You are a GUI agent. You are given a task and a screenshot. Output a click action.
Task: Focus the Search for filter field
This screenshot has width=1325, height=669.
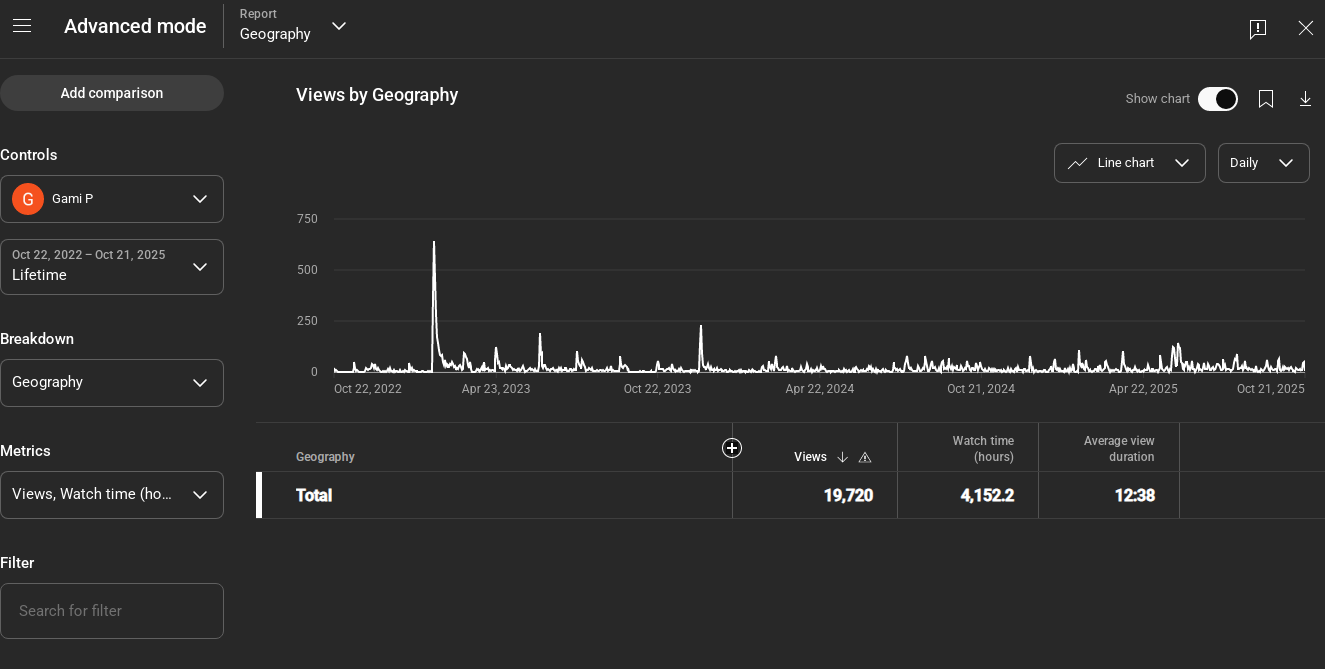[x=112, y=611]
